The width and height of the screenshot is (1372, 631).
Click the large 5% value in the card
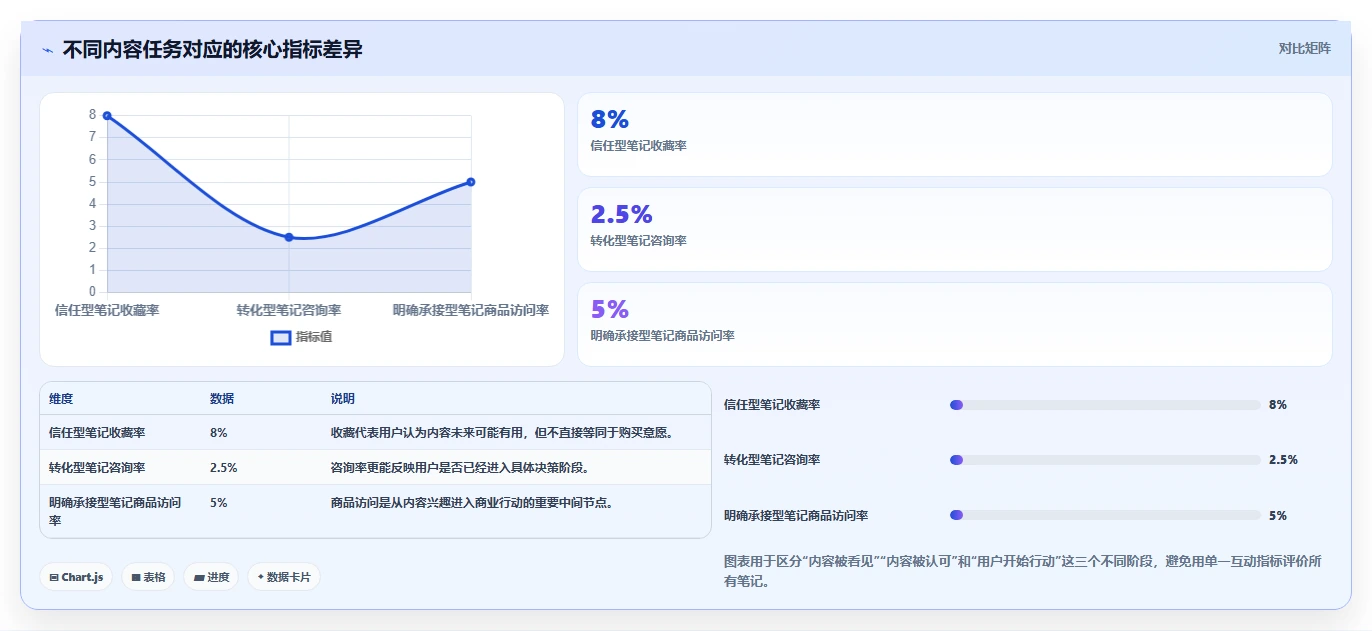(x=610, y=309)
